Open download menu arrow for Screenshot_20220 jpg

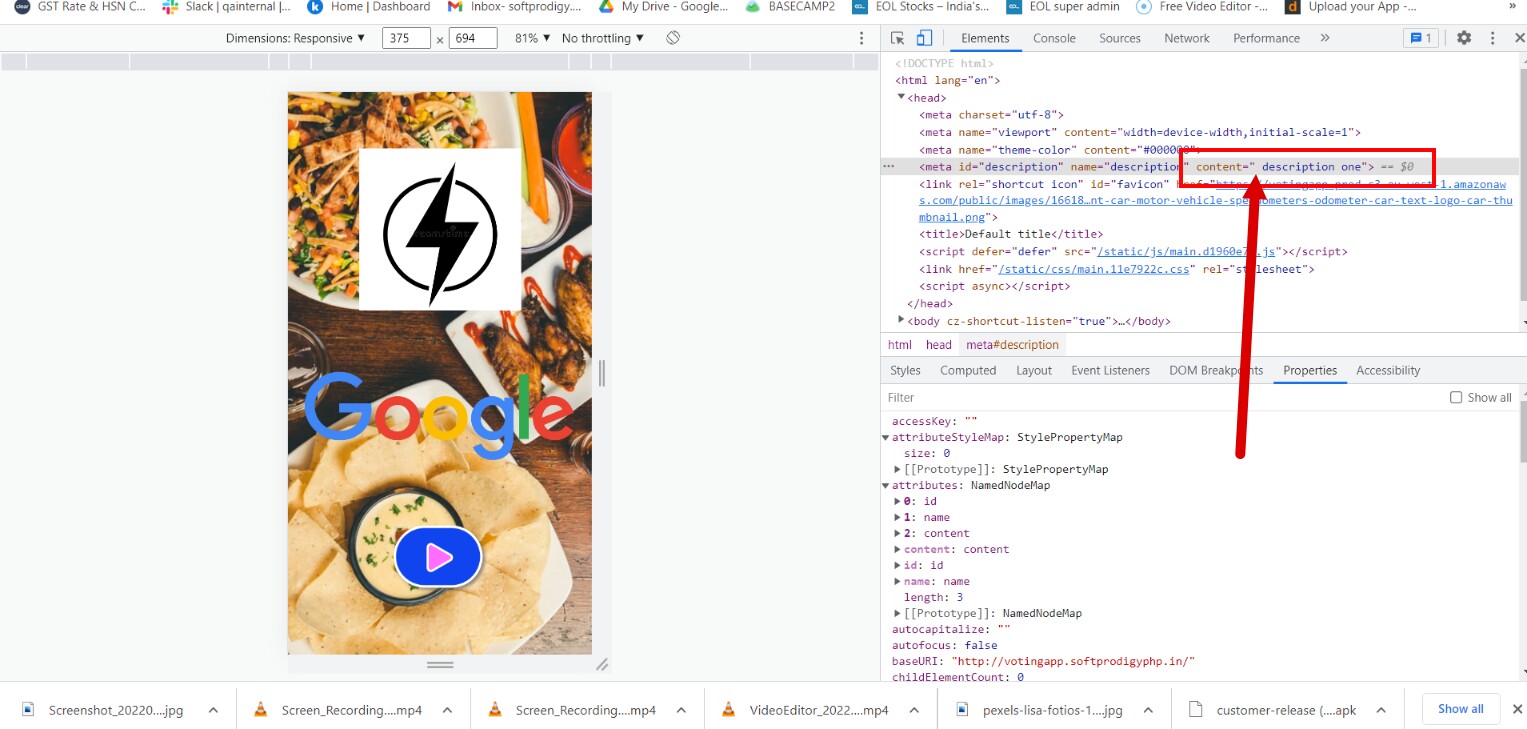(x=213, y=710)
